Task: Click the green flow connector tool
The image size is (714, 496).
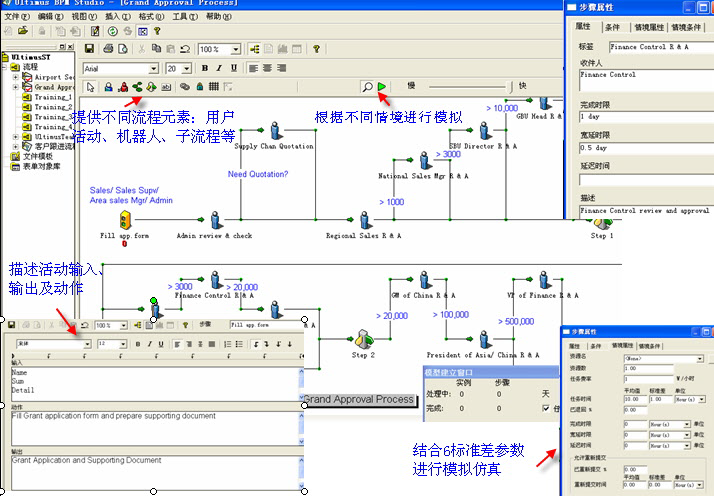Action: pyautogui.click(x=137, y=88)
